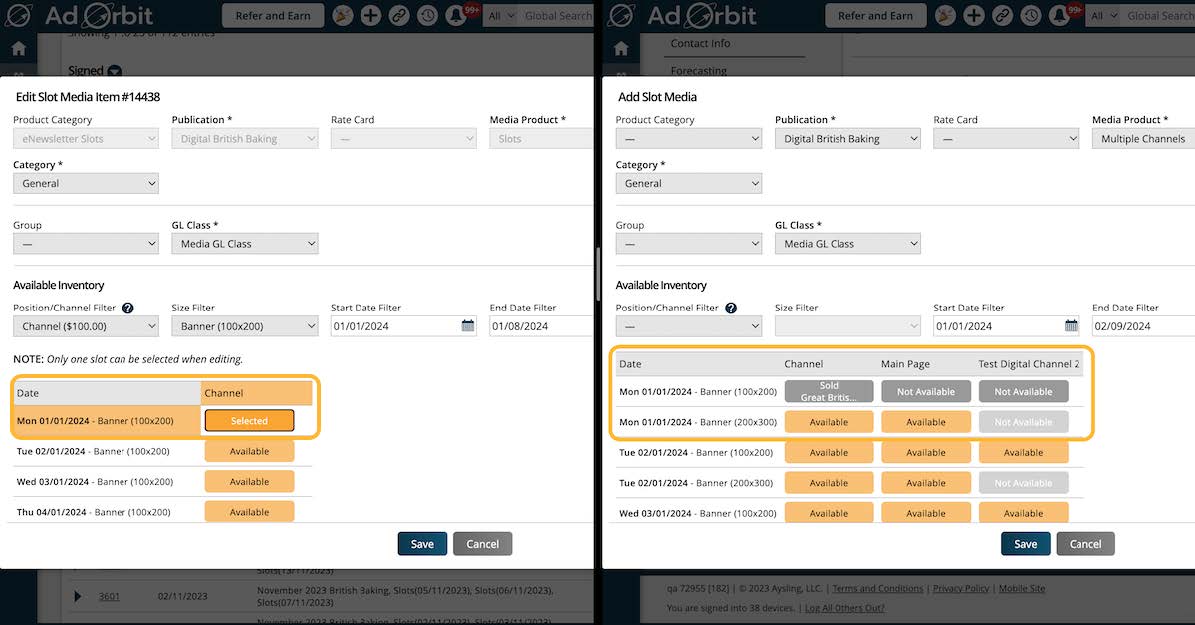Open the chain-link icon in the left window header
The image size is (1195, 625).
point(399,15)
